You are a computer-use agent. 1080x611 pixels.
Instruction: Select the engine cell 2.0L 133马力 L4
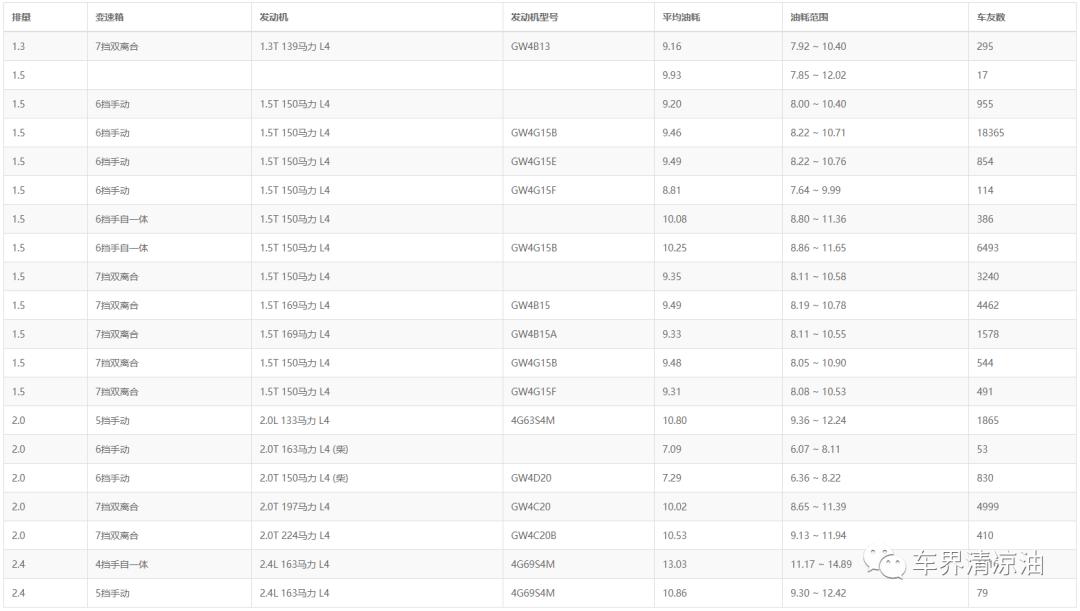click(x=295, y=421)
